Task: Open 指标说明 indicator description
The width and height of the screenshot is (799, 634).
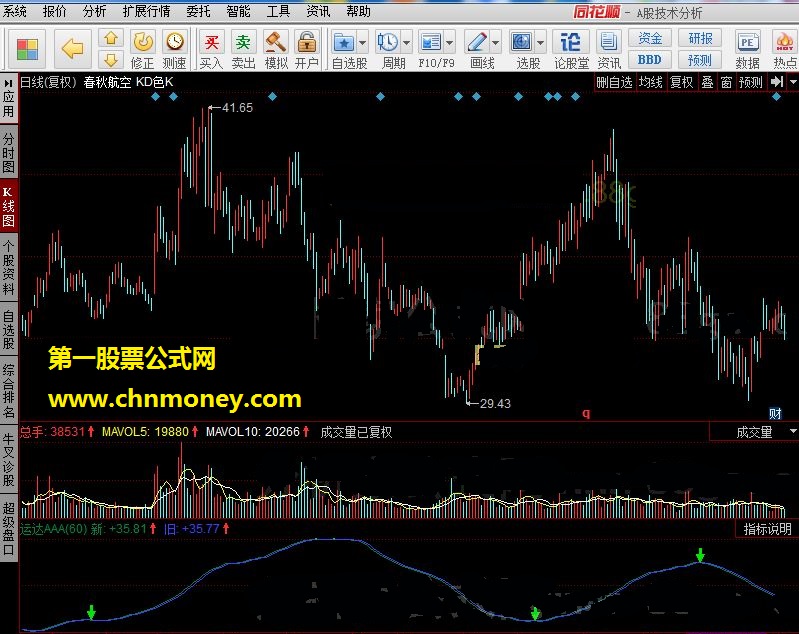Action: 767,529
